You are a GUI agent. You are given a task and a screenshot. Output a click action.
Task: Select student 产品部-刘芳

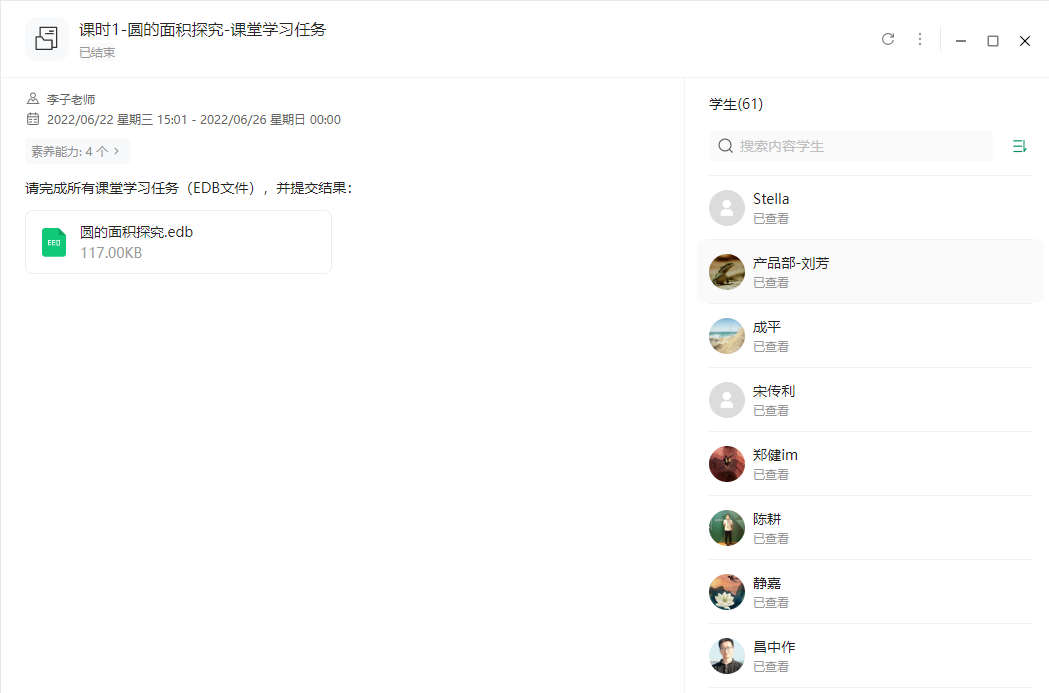click(870, 272)
